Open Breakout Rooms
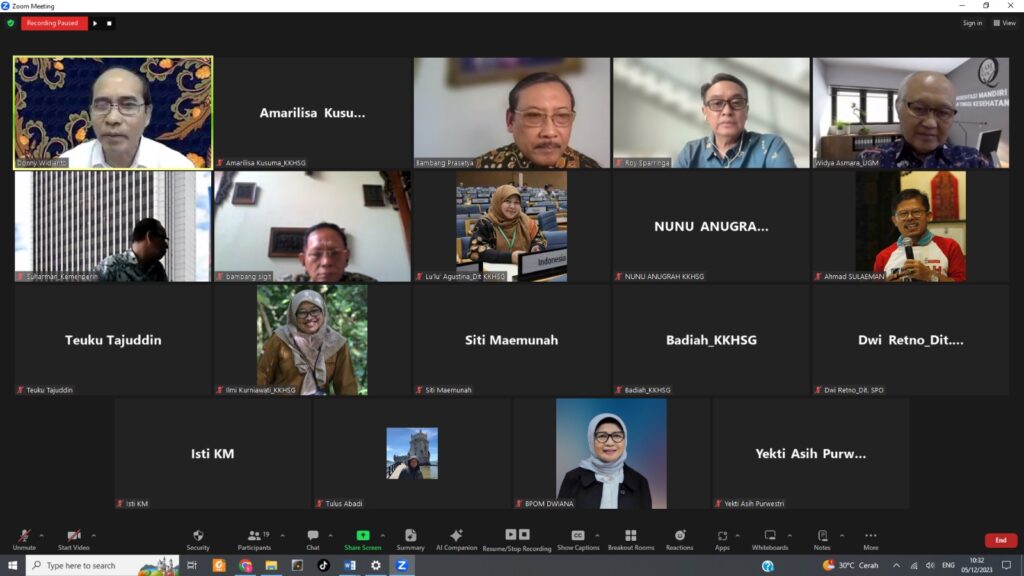Viewport: 1024px width, 576px height. [630, 539]
